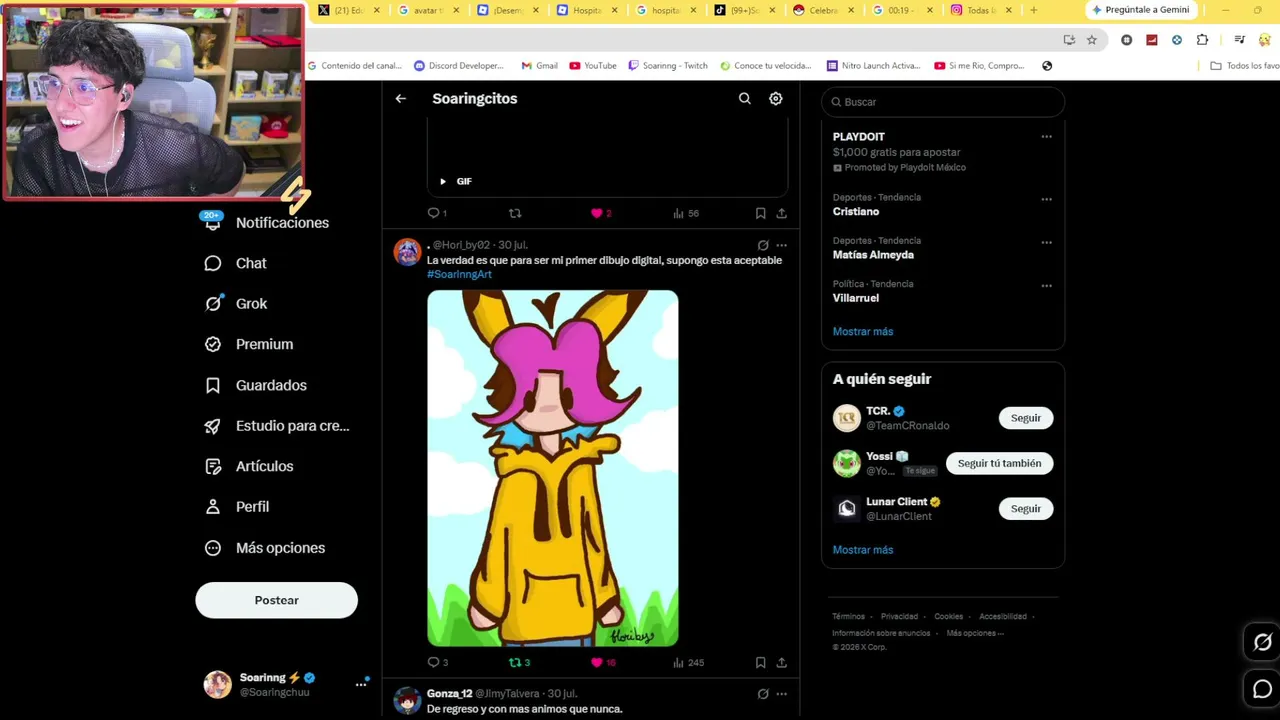Image resolution: width=1280 pixels, height=720 pixels.
Task: Post a new tweet with Postear
Action: [x=276, y=600]
